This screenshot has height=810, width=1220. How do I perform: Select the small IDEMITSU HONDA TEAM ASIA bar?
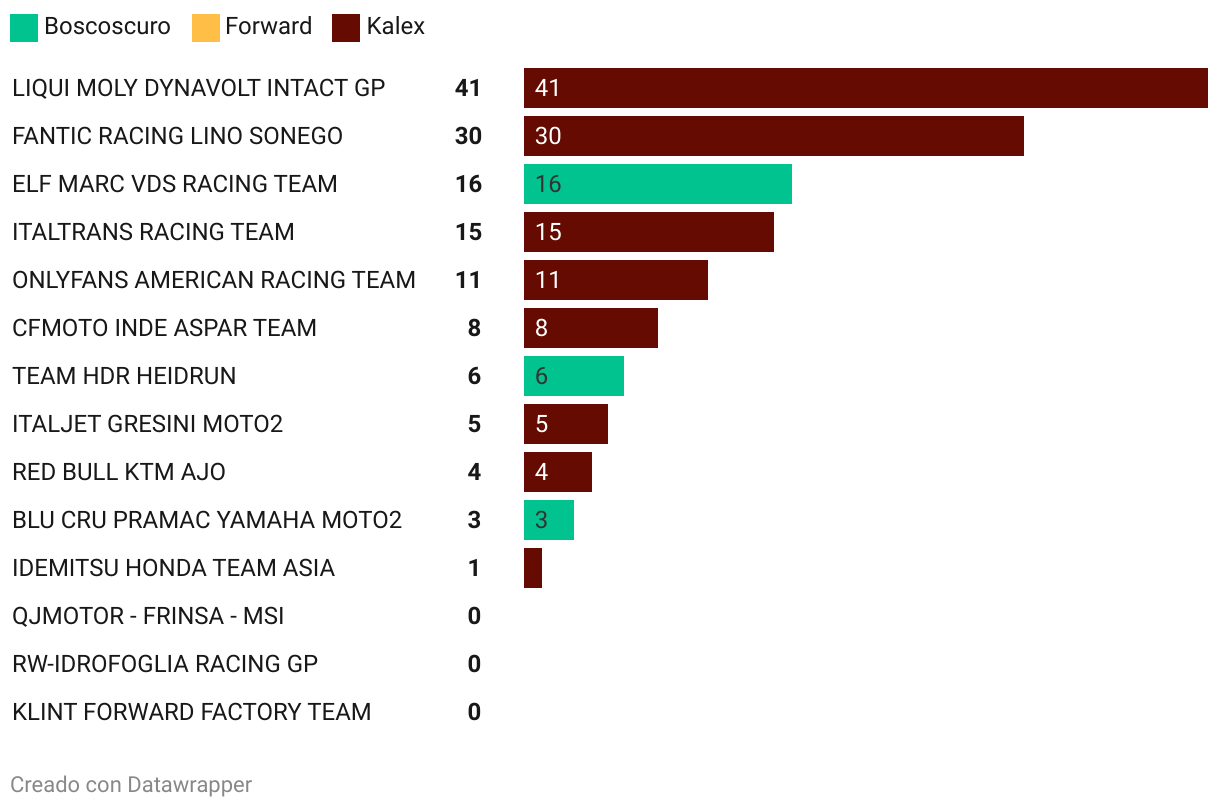pyautogui.click(x=533, y=568)
